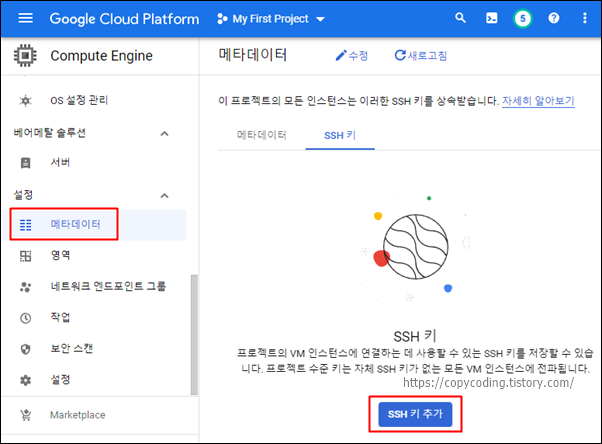
Task: Open the help question mark icon
Action: click(554, 18)
